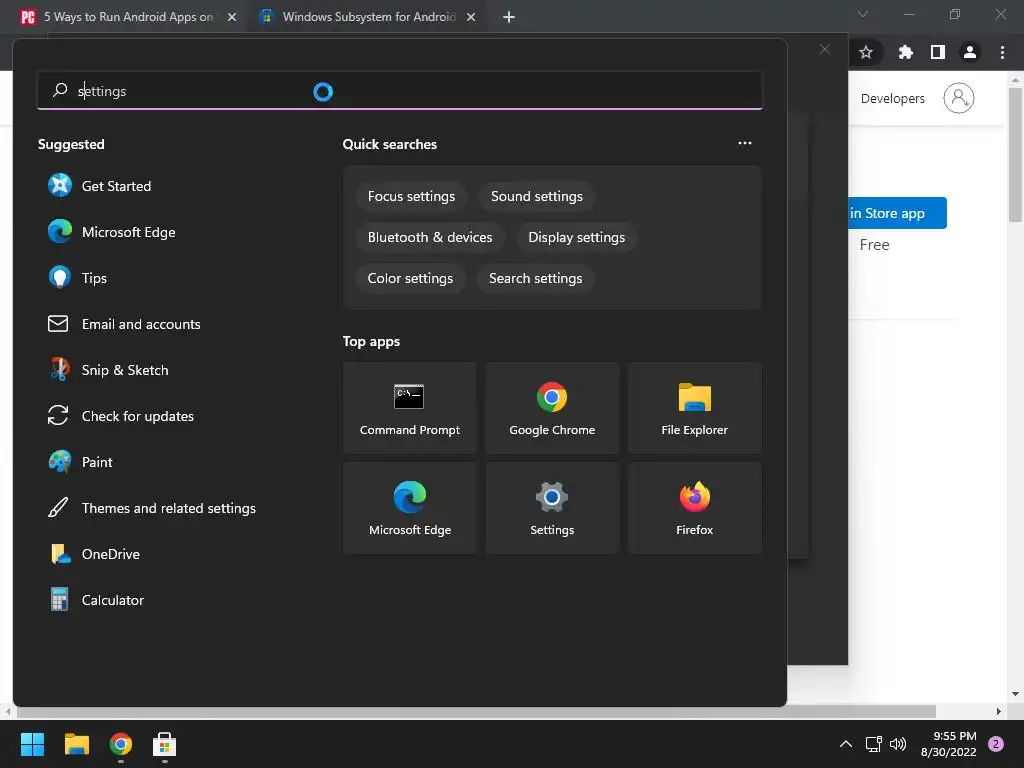Click the network icon in system tray
Viewport: 1024px width, 768px height.
click(873, 744)
